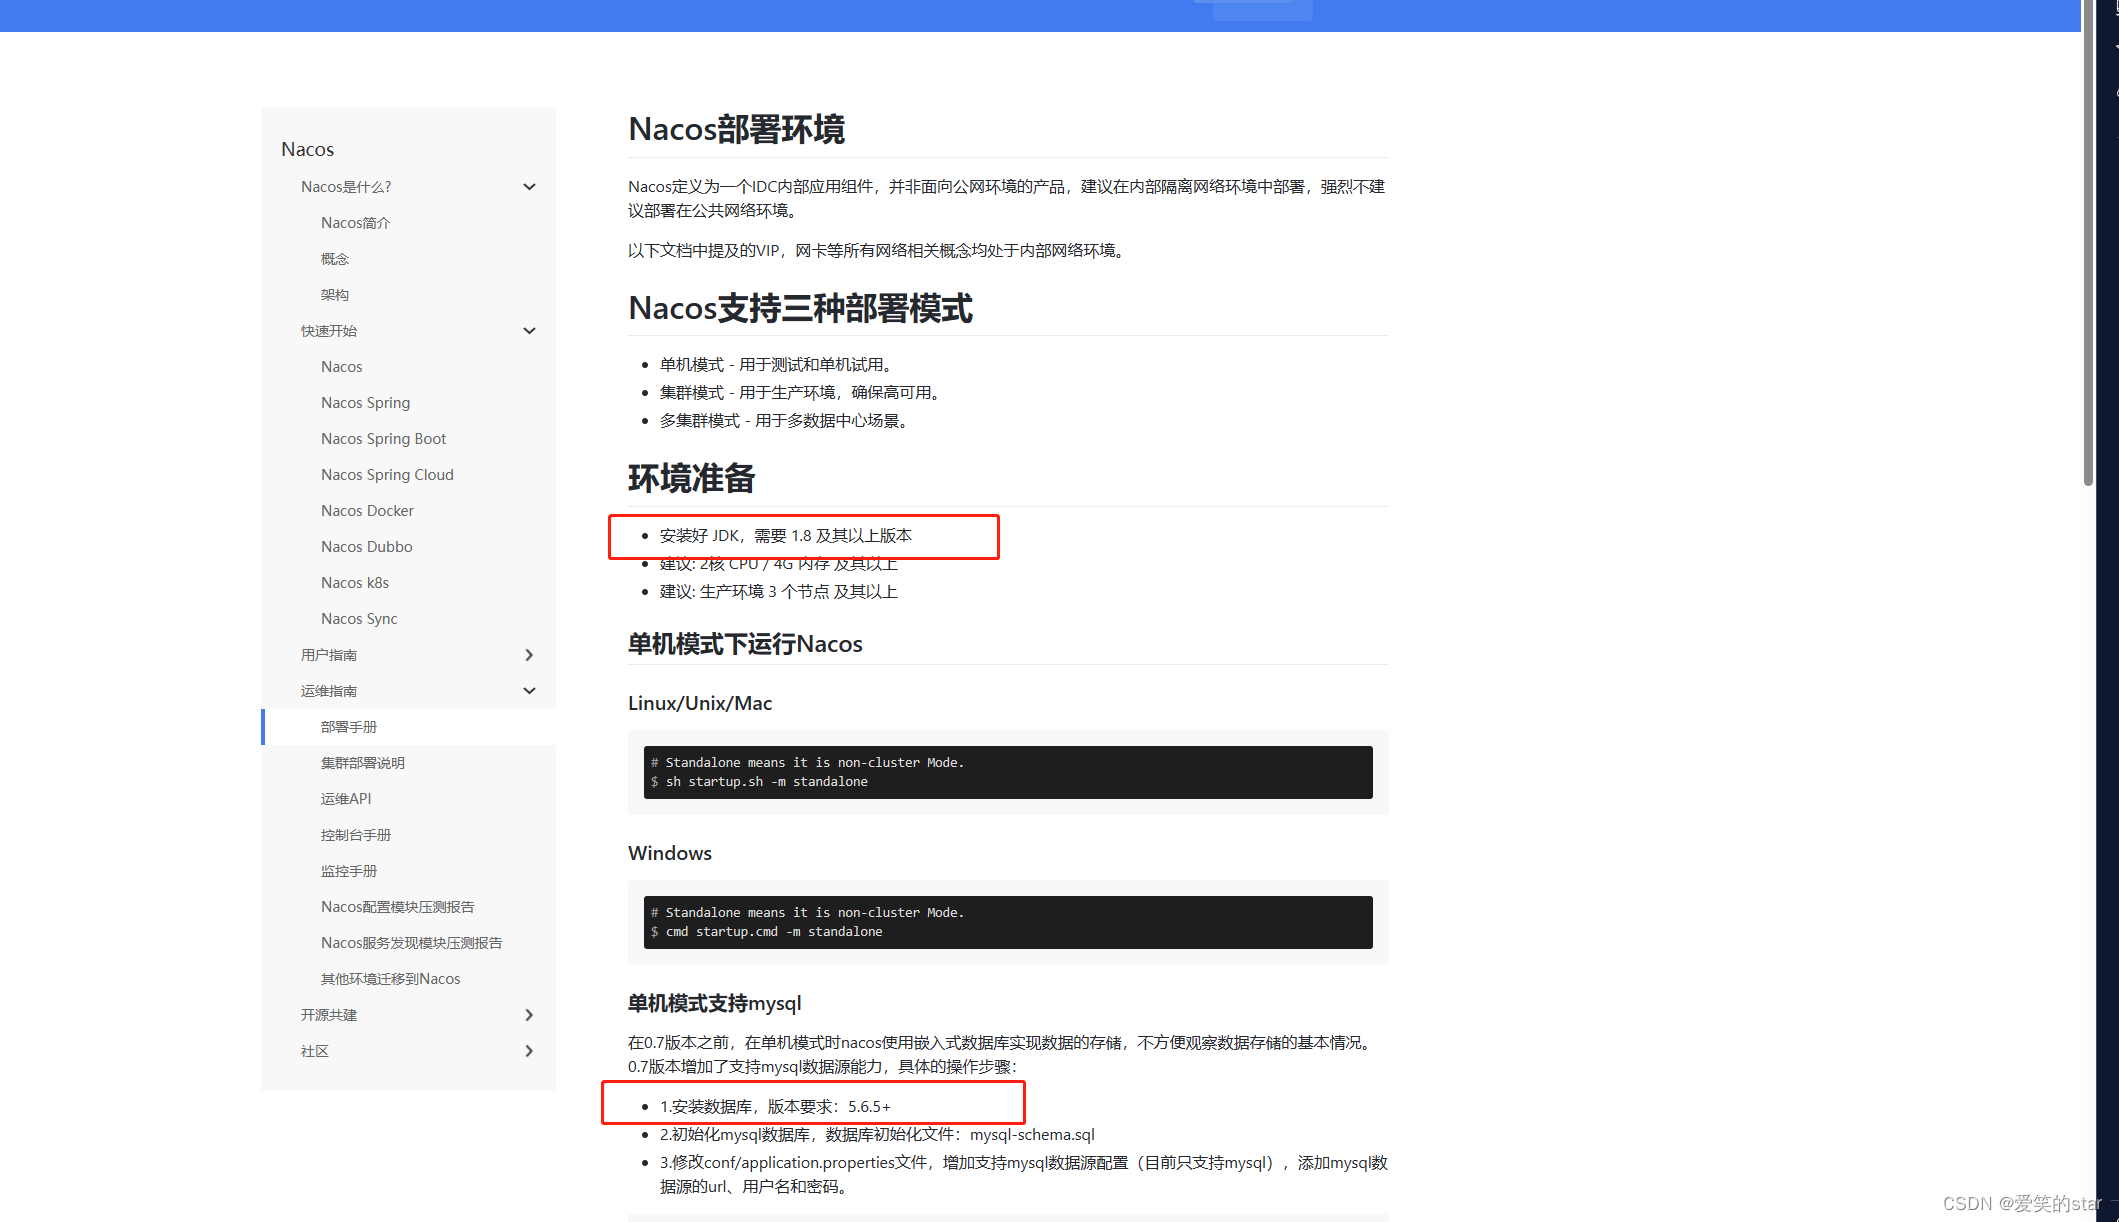Open the 集群部署说明 page
The image size is (2119, 1222).
tap(362, 762)
